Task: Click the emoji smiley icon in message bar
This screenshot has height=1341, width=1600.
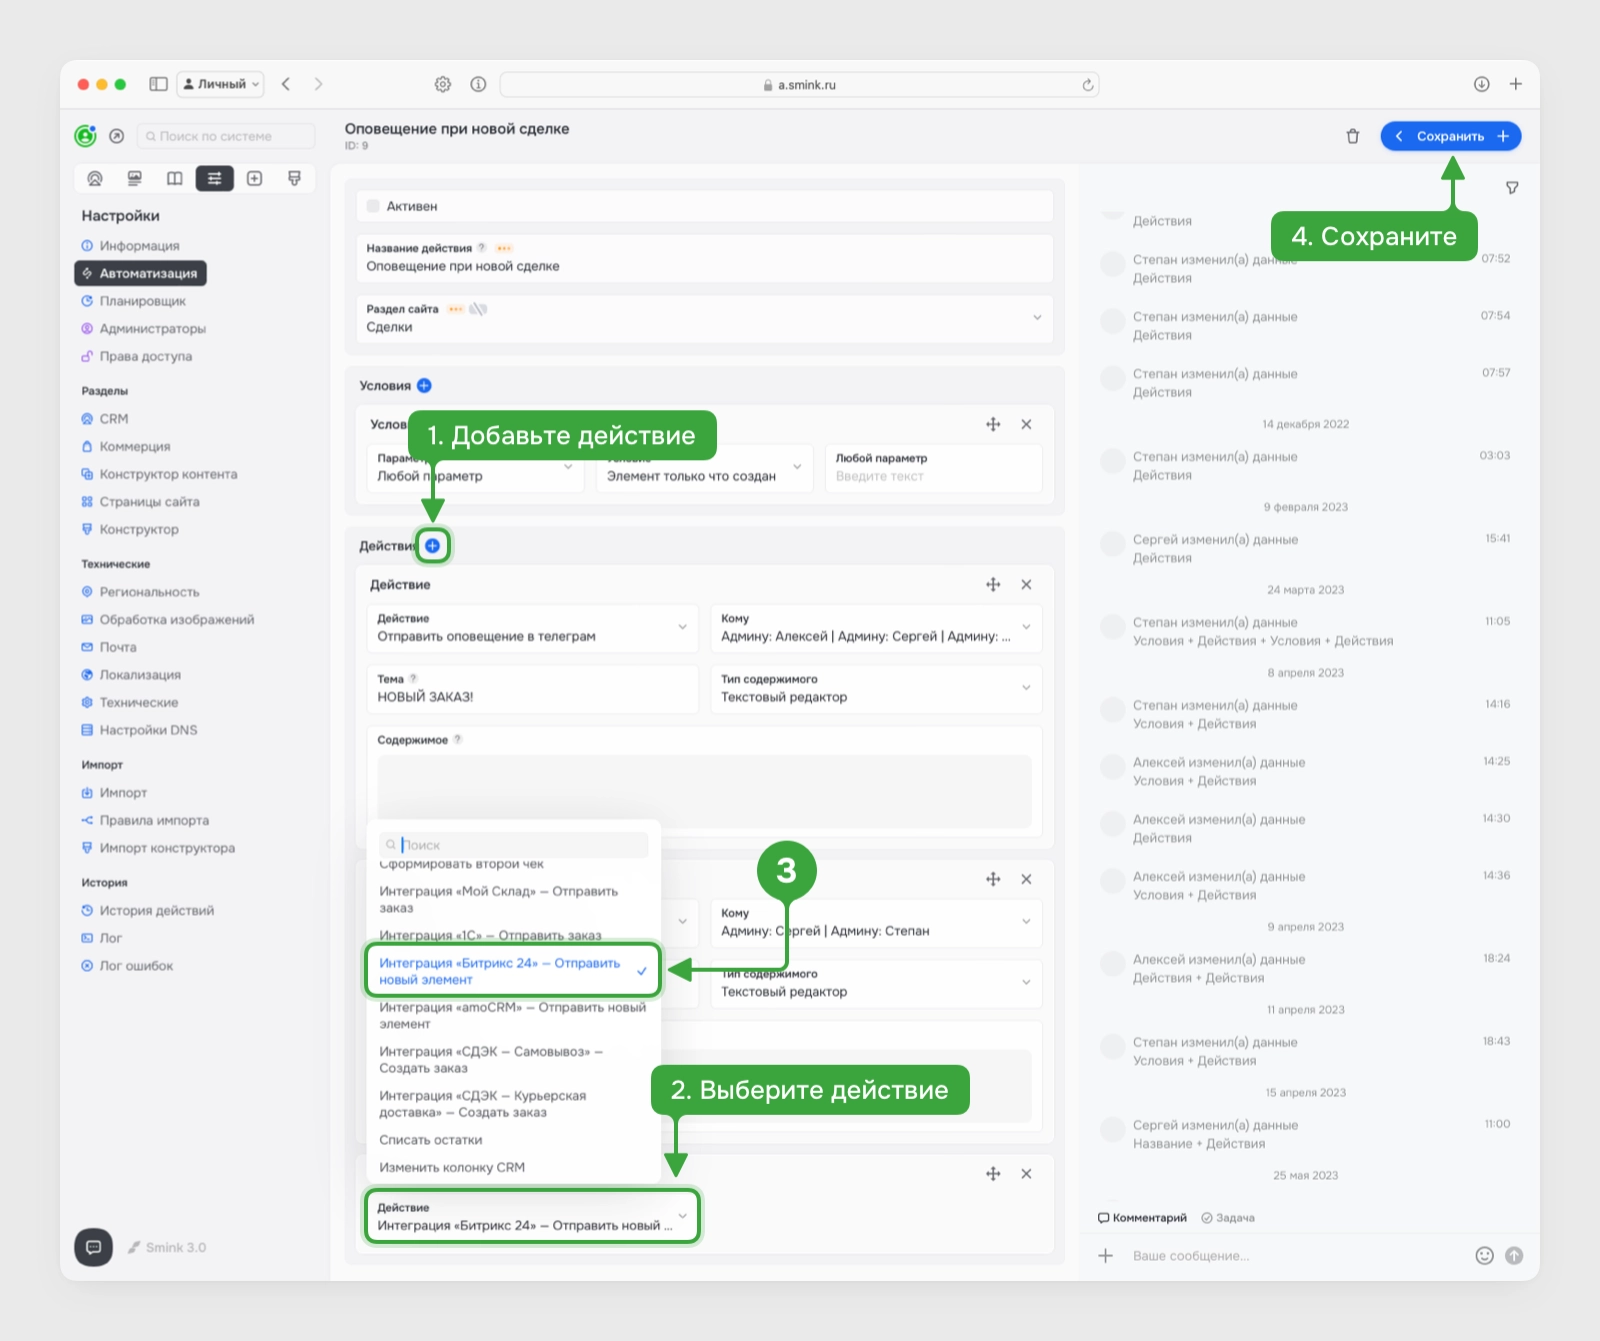Action: tap(1485, 1255)
